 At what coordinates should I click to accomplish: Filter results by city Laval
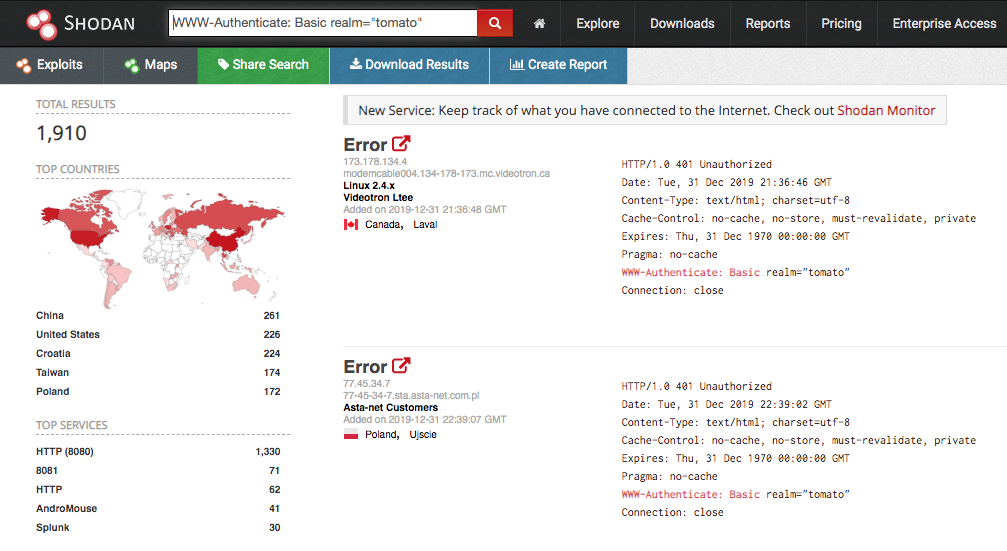pos(425,225)
